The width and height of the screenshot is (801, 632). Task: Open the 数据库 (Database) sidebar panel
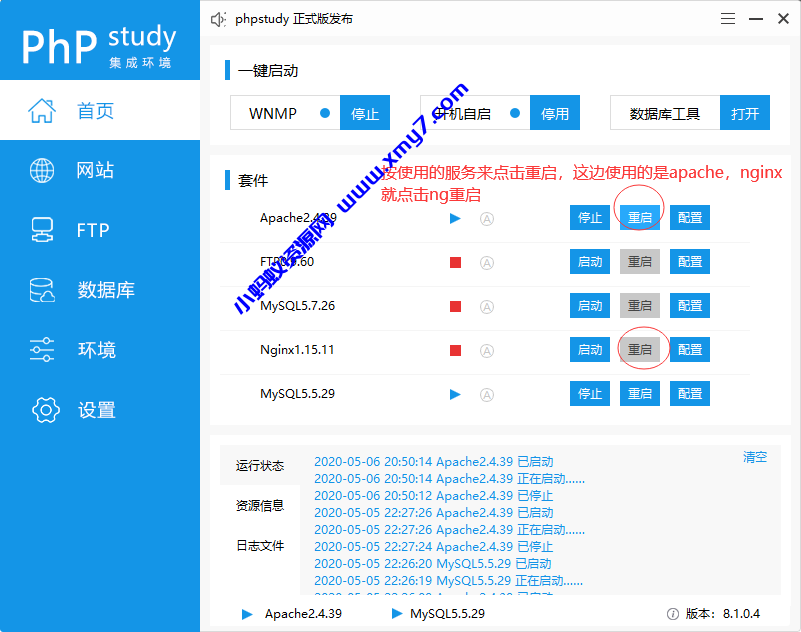[95, 290]
